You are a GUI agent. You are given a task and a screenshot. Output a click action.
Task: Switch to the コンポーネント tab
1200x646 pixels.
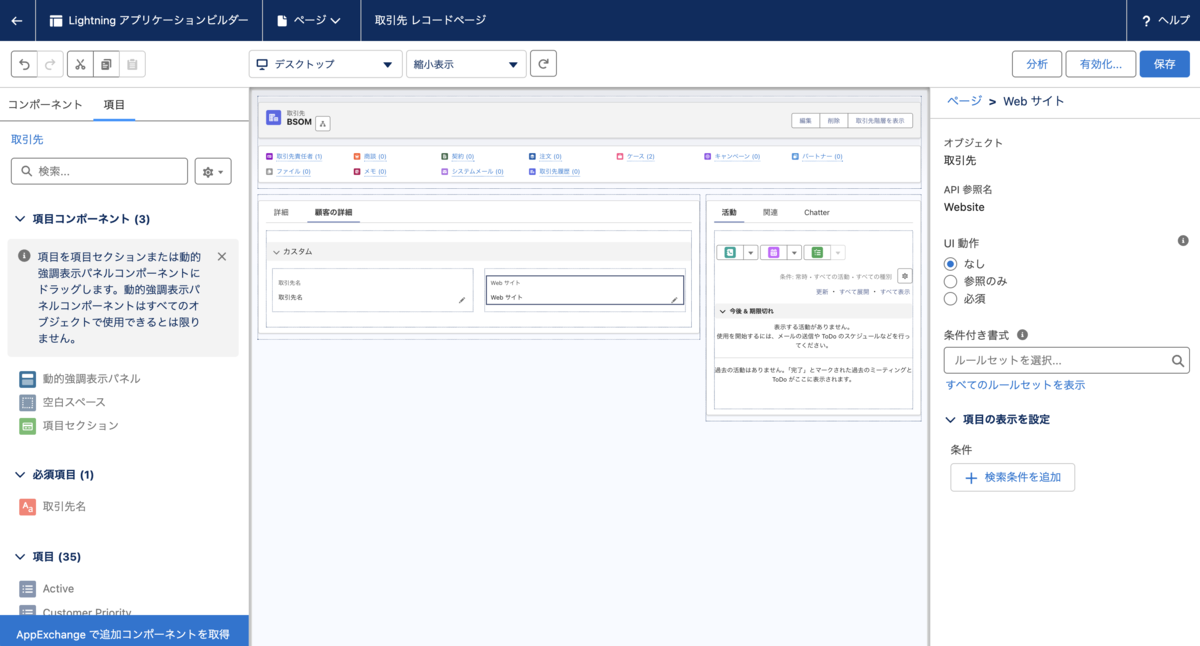point(45,104)
